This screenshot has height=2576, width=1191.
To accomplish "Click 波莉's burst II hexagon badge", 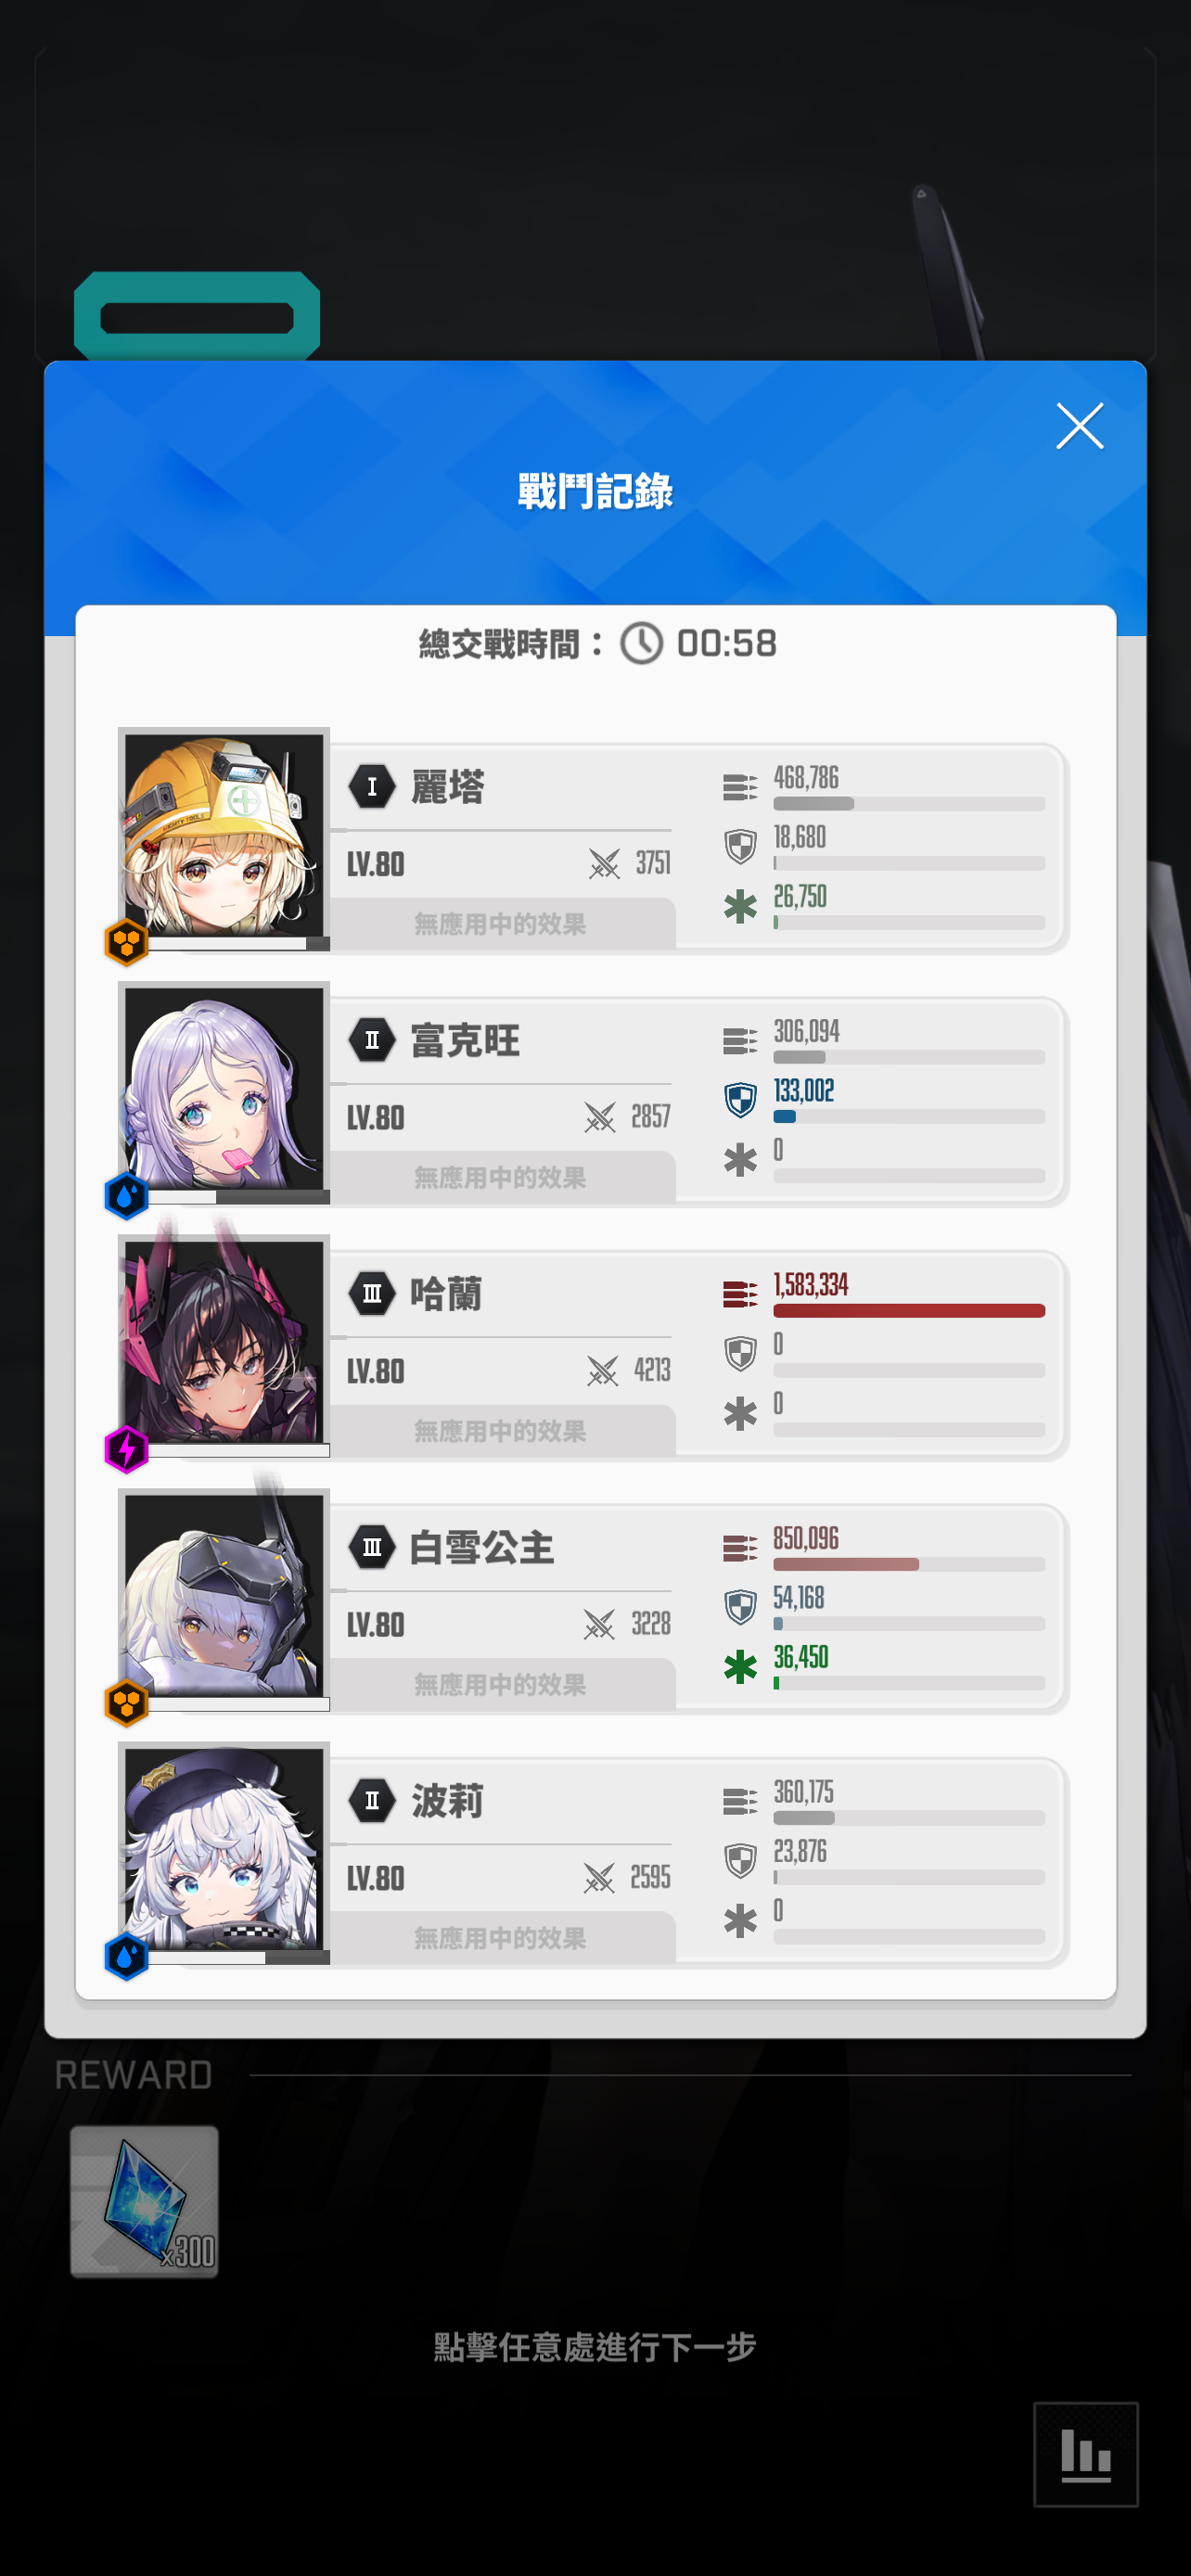I will (372, 1801).
